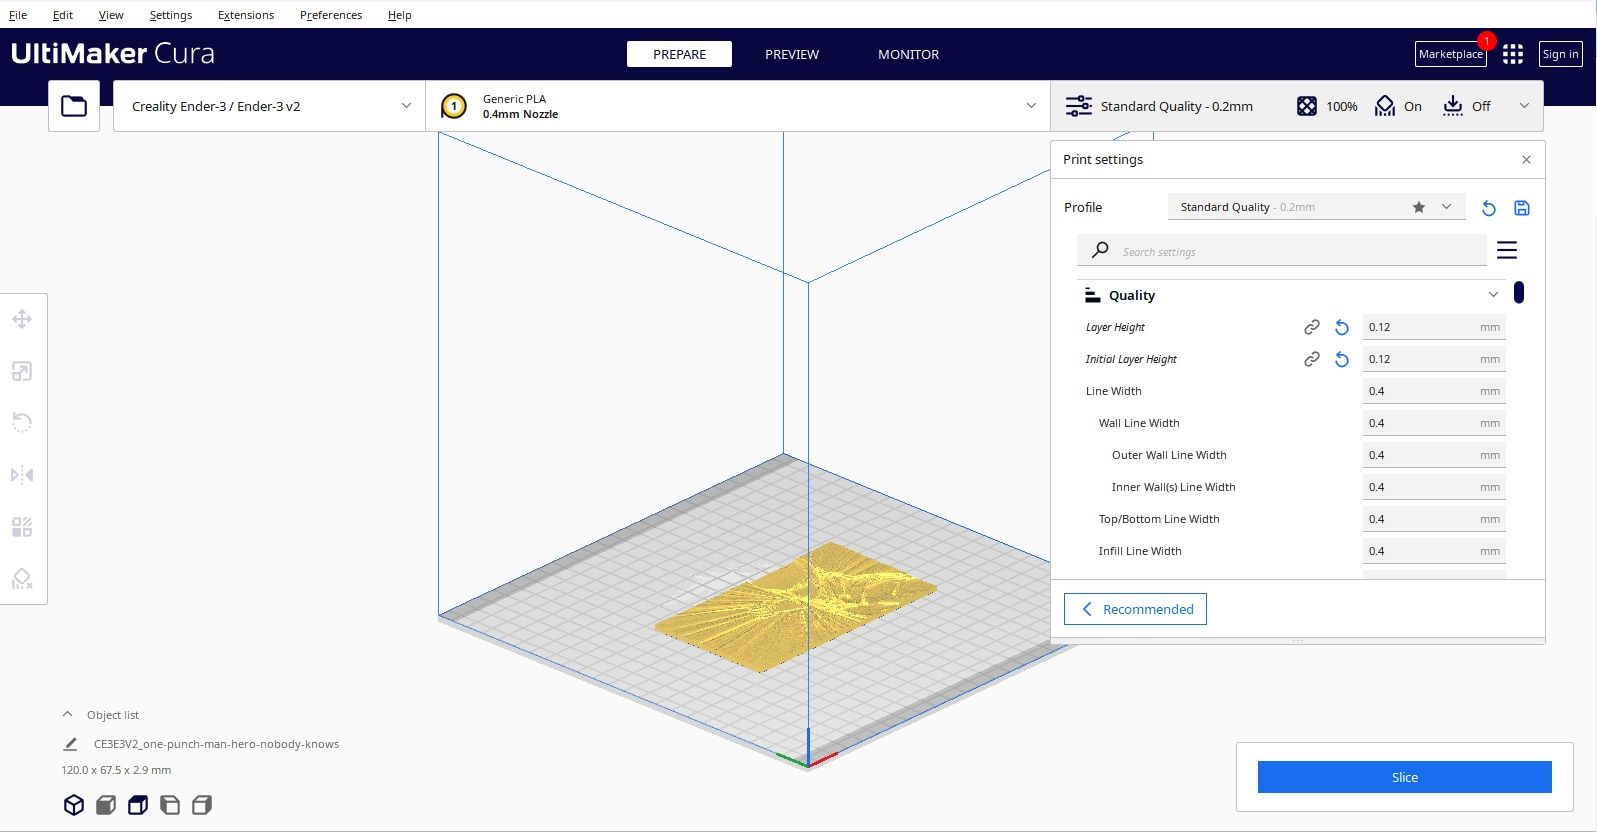The image size is (1597, 832).
Task: Select the Mirror tool in left toolbar
Action: coord(22,475)
